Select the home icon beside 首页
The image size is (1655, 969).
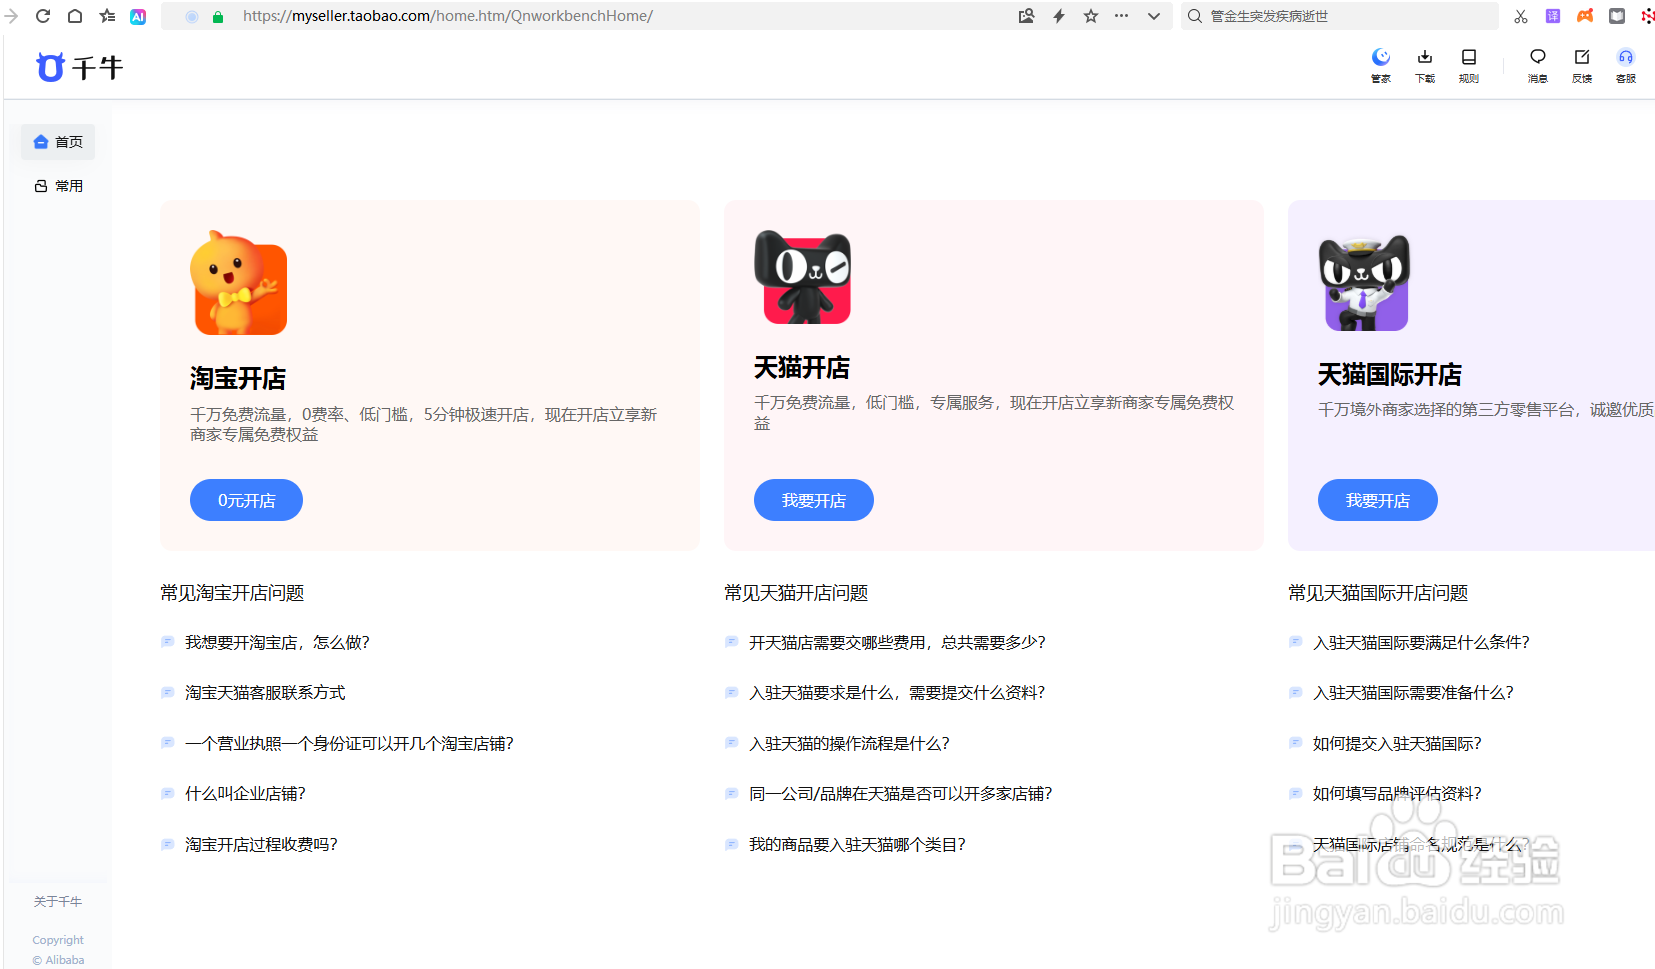pos(41,141)
